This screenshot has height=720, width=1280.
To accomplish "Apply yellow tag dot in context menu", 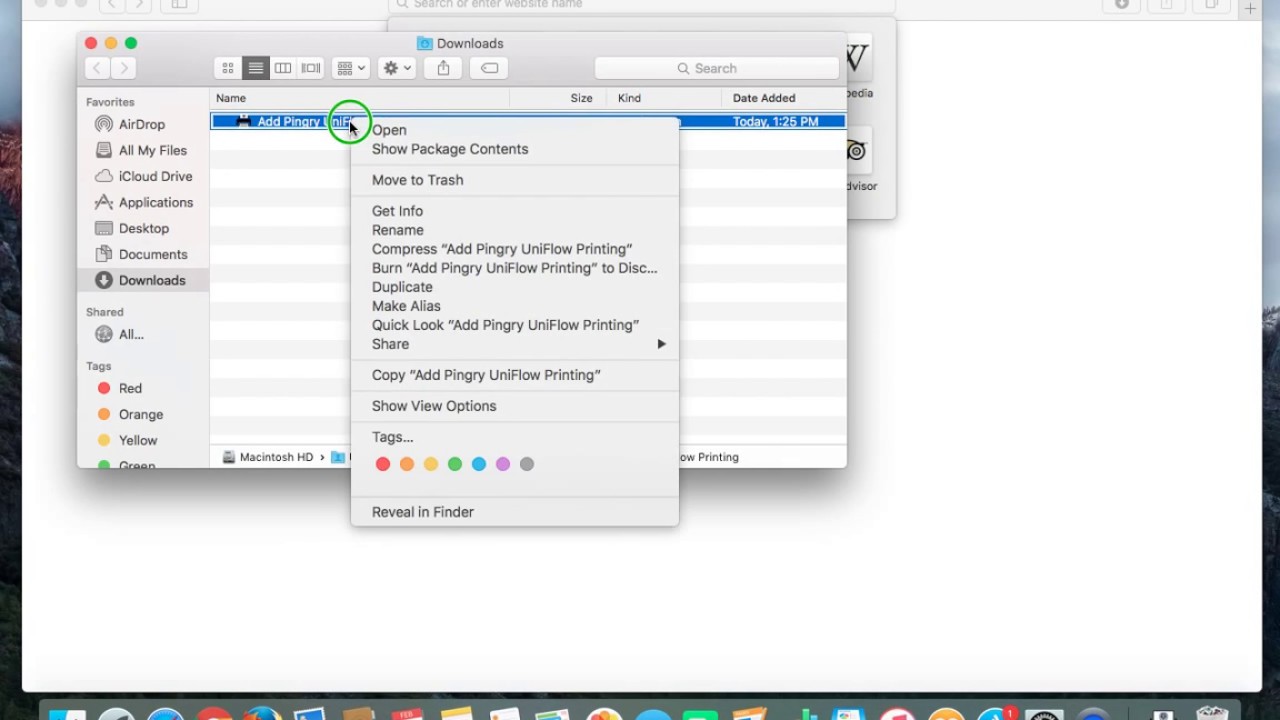I will pyautogui.click(x=431, y=464).
